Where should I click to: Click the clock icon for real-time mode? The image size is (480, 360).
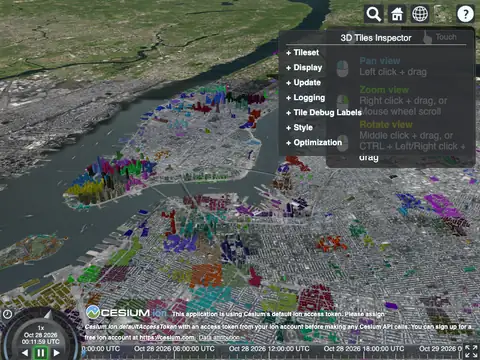7,314
